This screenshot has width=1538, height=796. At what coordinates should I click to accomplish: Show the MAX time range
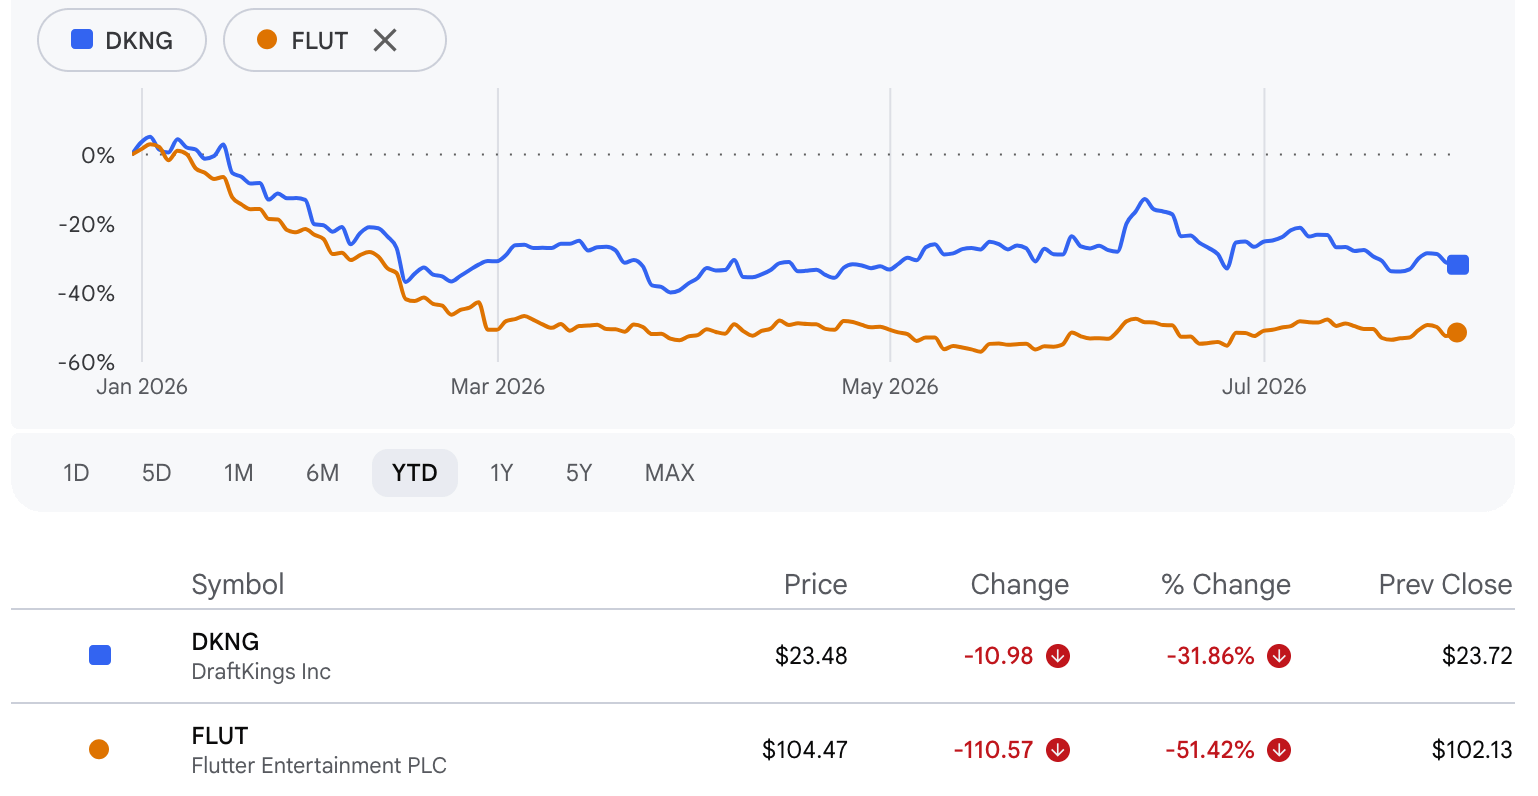point(670,473)
